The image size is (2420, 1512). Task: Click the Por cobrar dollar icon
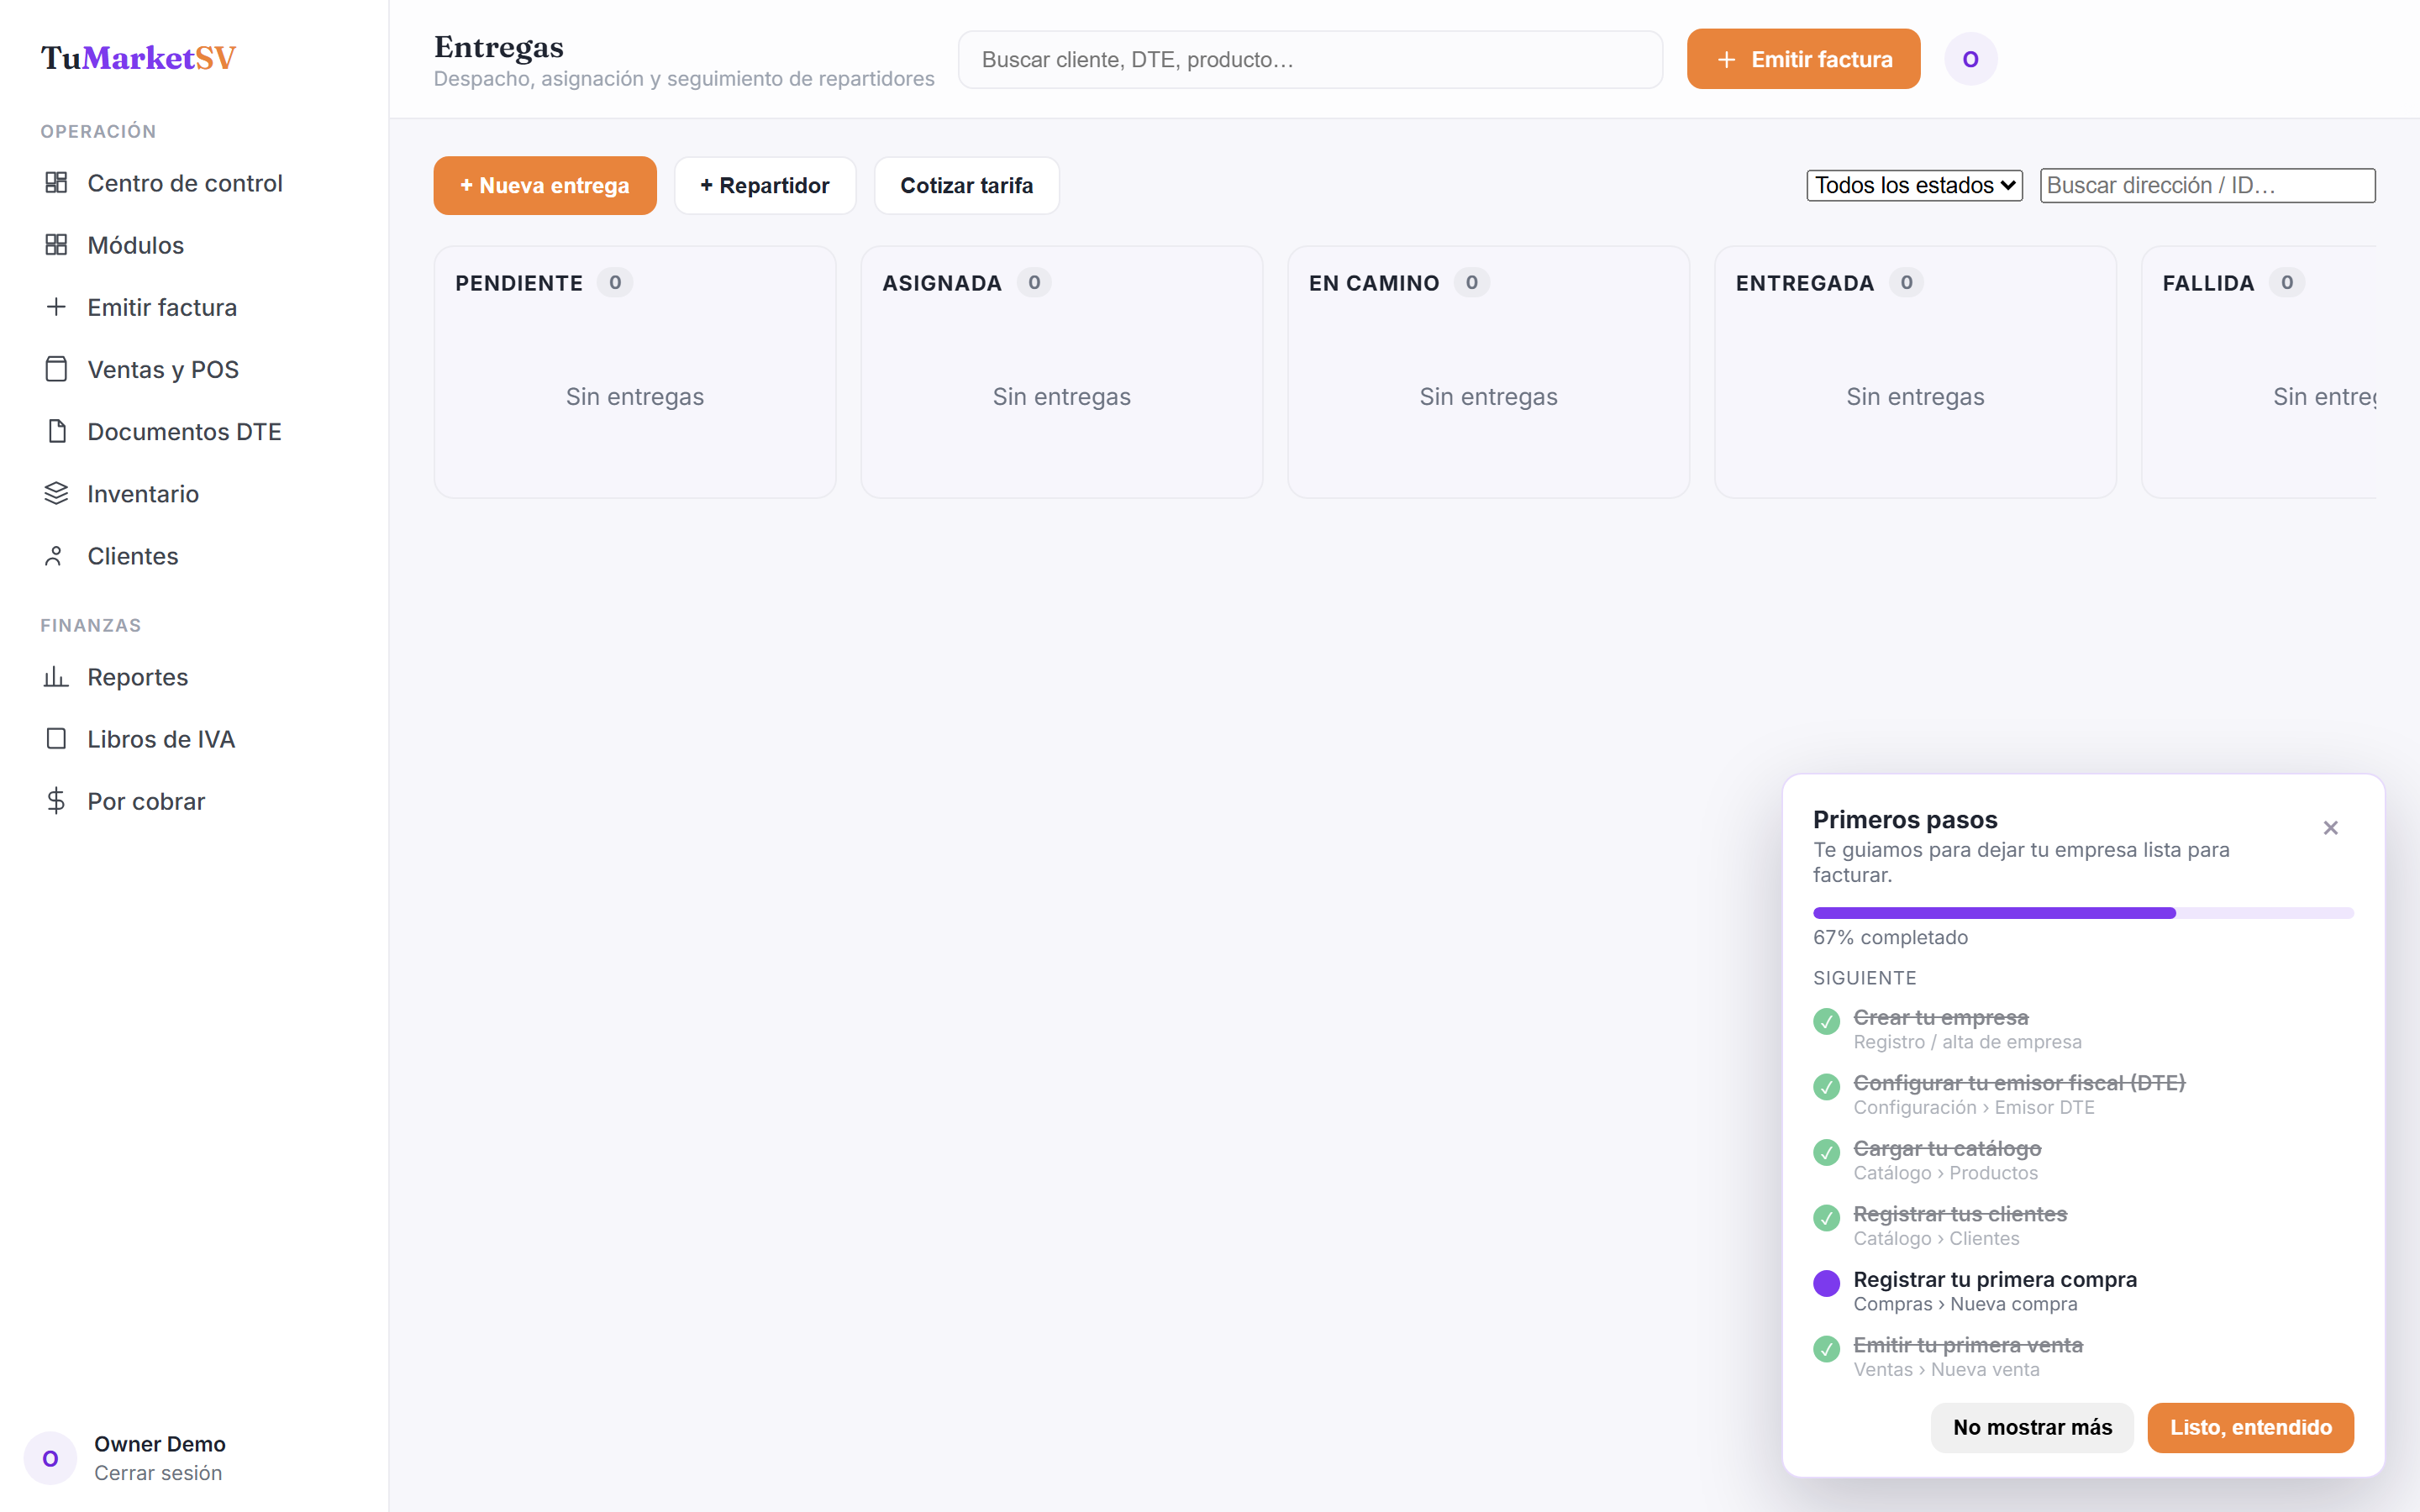coord(56,801)
